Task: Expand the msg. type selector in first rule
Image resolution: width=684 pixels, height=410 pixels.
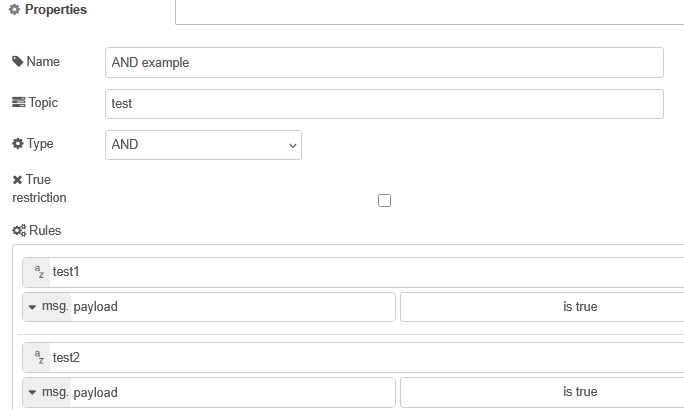Action: (x=47, y=307)
